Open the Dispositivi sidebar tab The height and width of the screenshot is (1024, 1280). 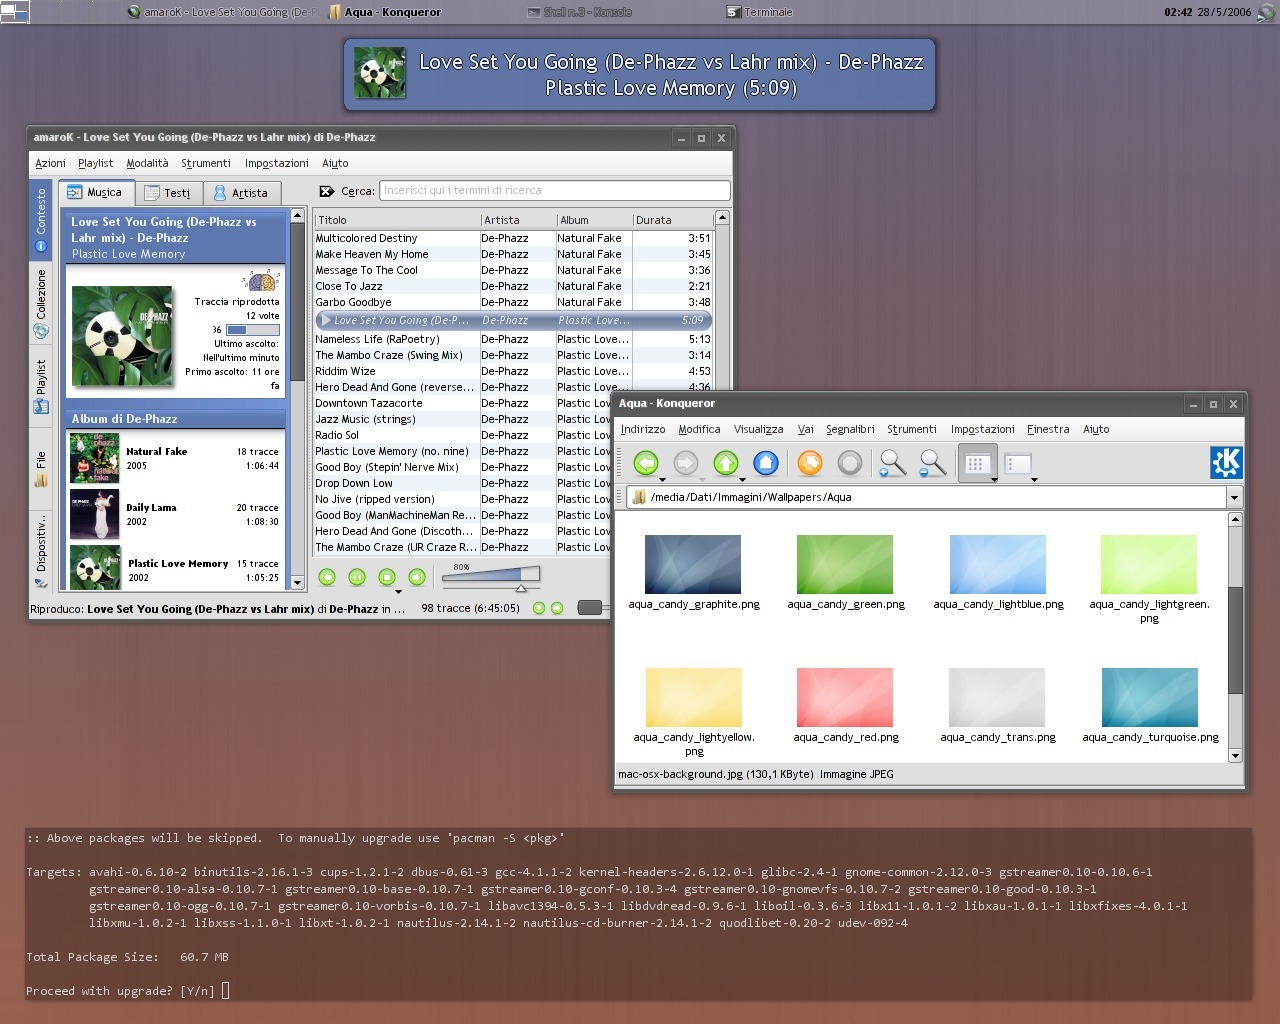click(41, 551)
